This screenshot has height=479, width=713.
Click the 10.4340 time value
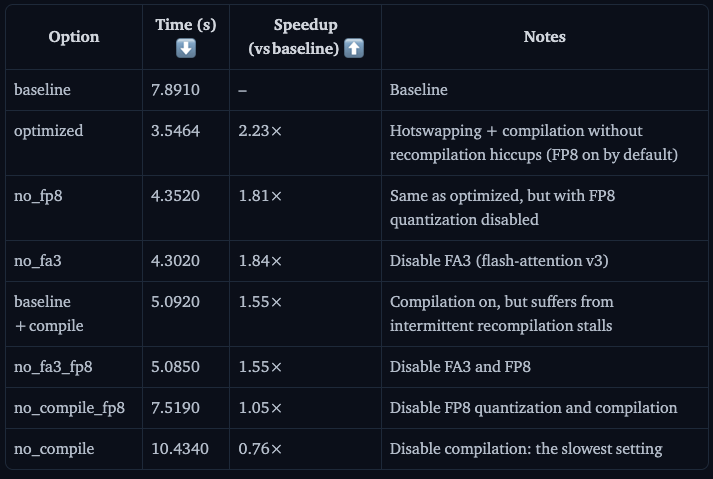click(x=180, y=449)
